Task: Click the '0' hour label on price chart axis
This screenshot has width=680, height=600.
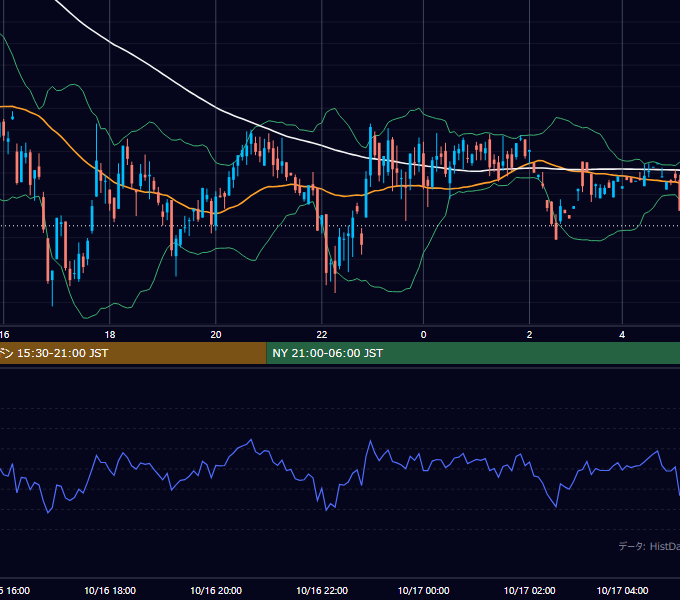Action: click(x=423, y=335)
